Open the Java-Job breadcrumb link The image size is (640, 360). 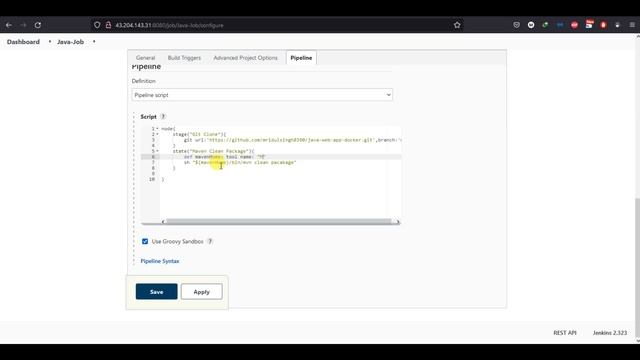[70, 42]
